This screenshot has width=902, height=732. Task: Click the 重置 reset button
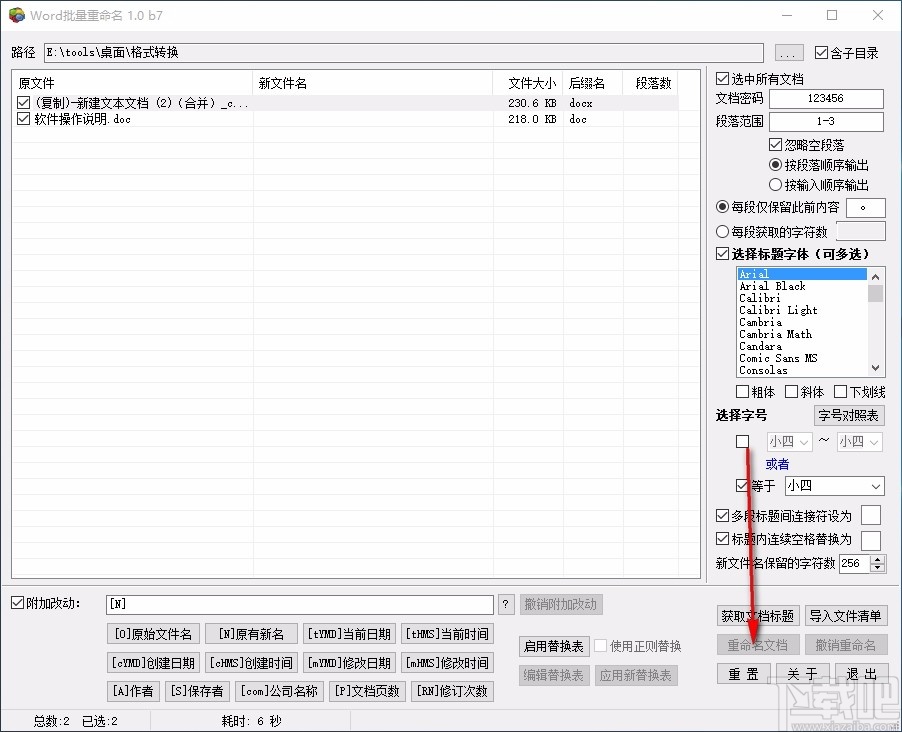coord(743,674)
